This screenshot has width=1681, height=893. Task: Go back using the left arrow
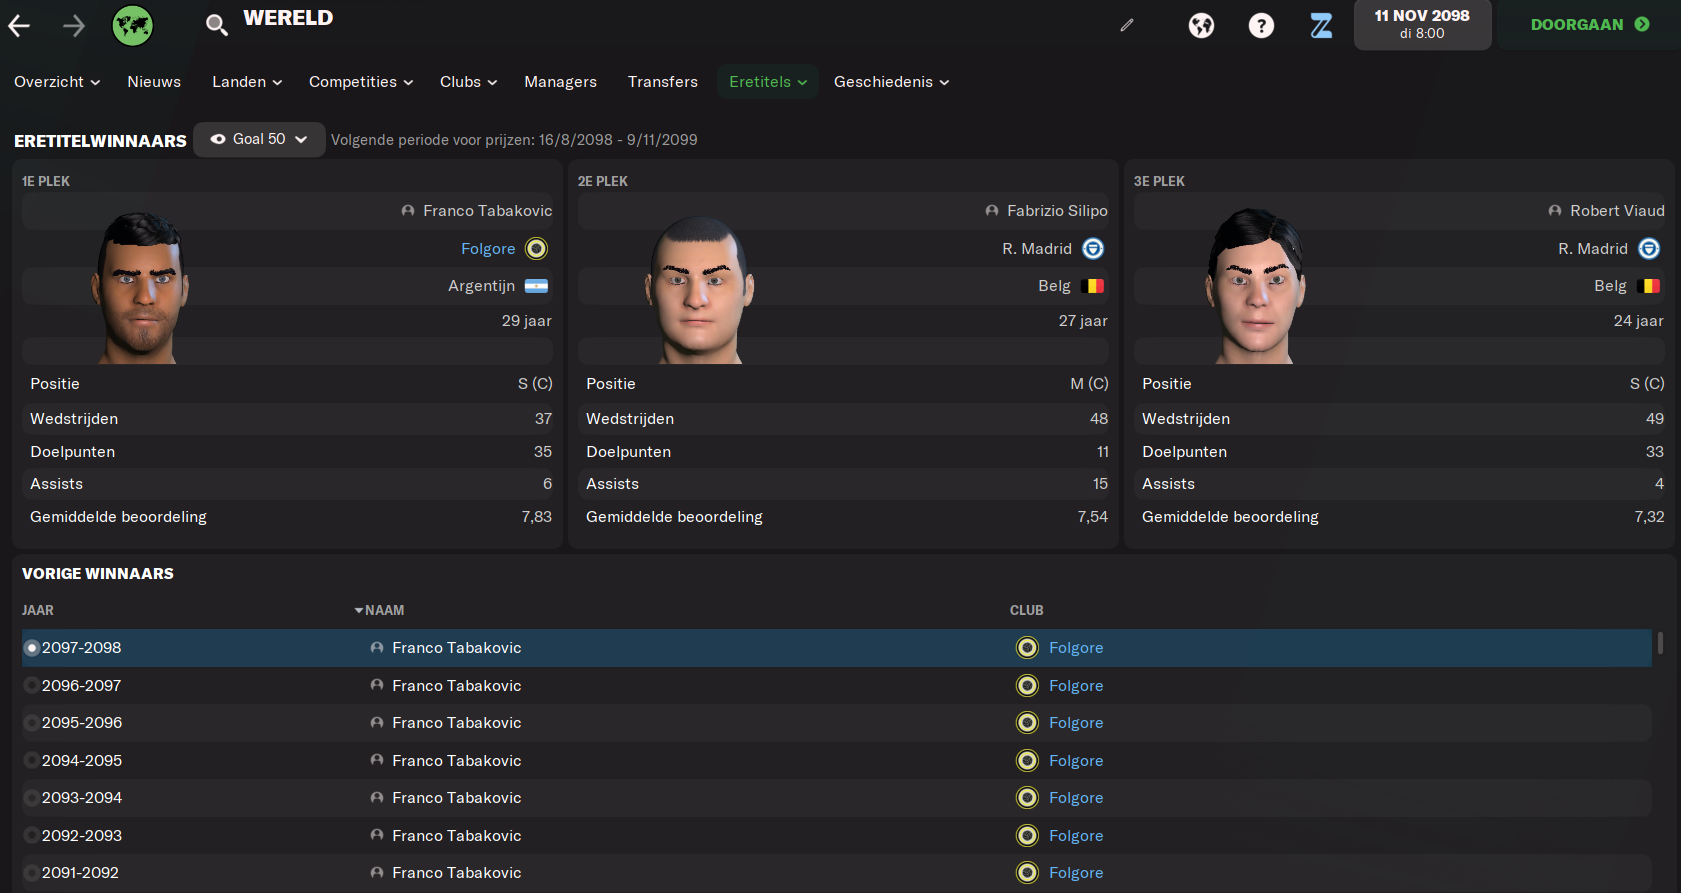click(19, 26)
